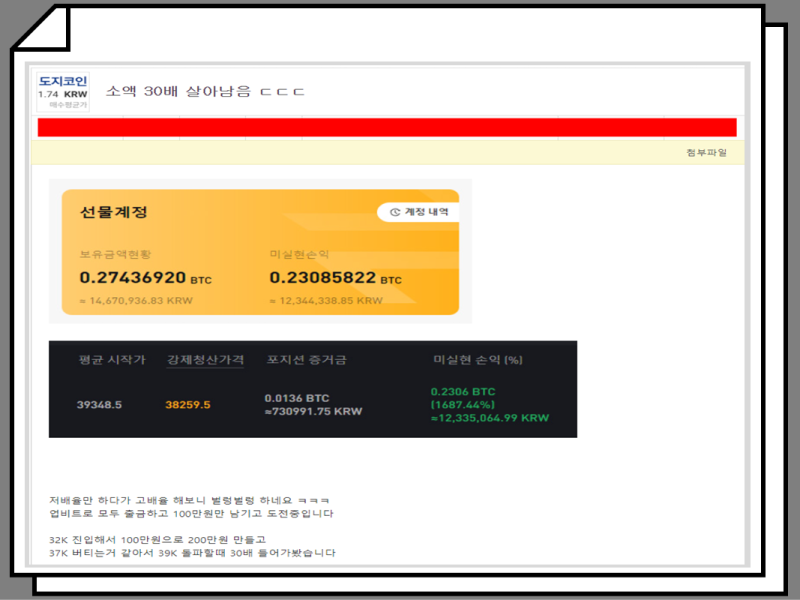Screen dimensions: 800x600
Task: Click the line starting 업비트로 모두 출금하고
Action: click(191, 513)
